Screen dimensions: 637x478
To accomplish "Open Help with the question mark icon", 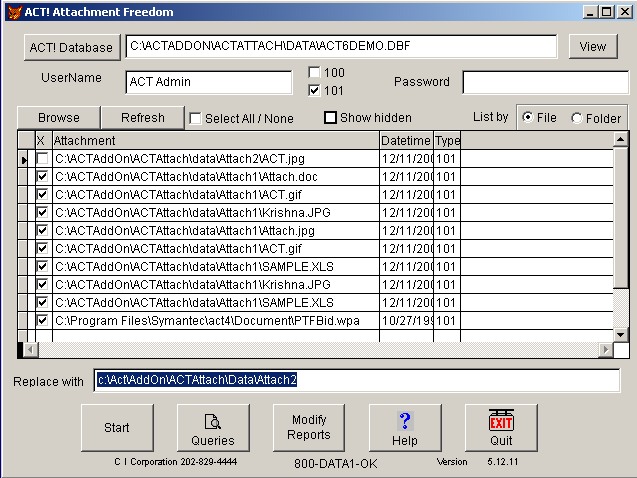I will point(405,428).
